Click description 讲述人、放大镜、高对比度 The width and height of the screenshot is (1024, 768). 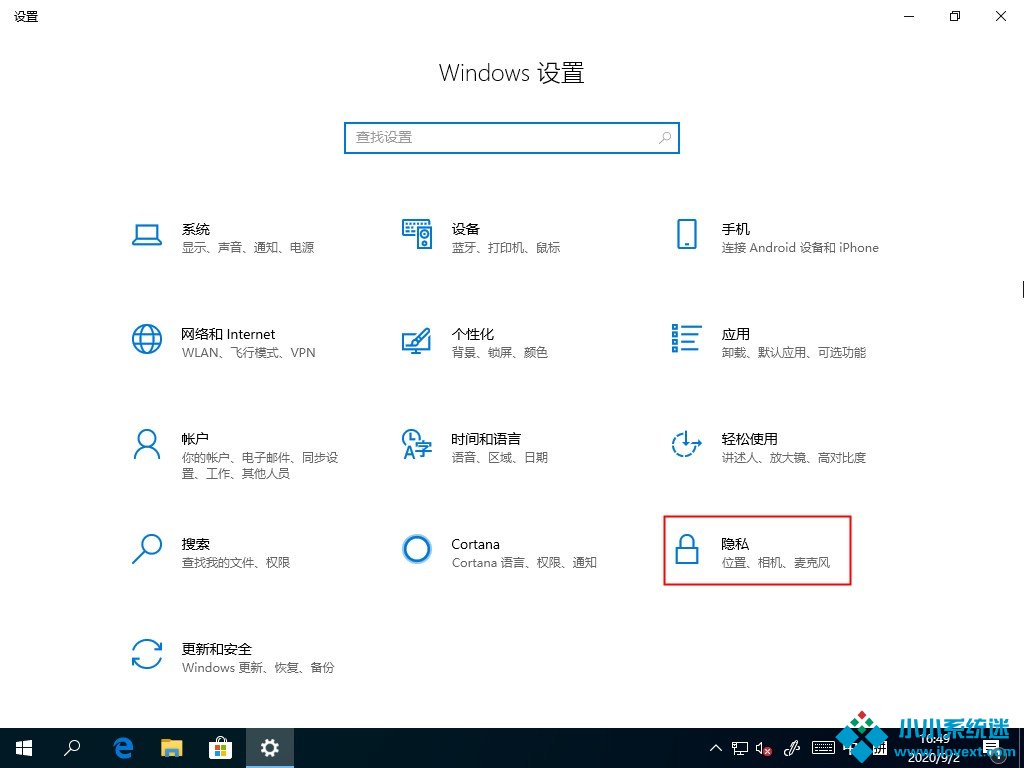click(x=793, y=458)
